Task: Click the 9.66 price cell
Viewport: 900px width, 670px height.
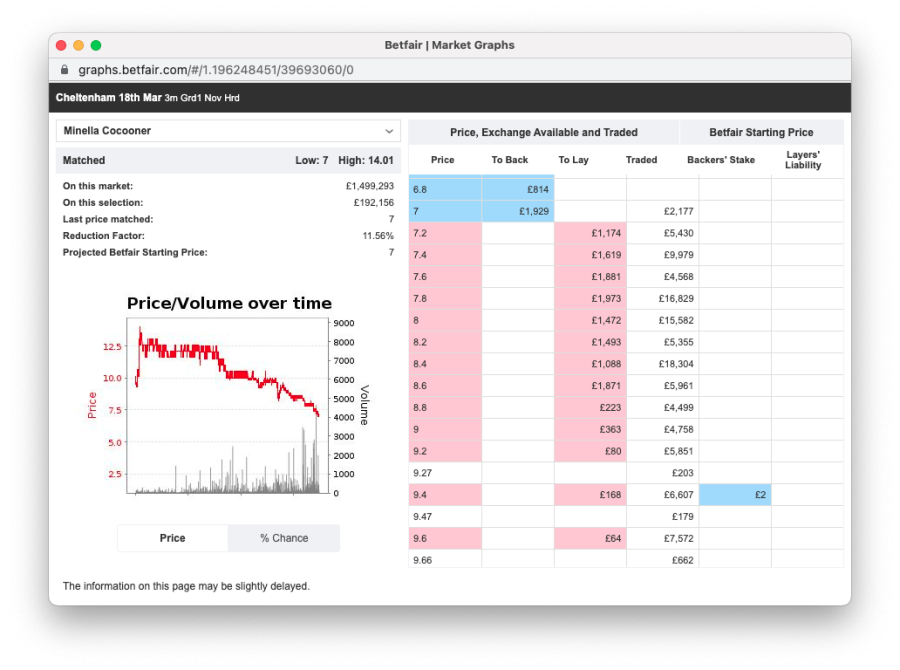Action: [445, 560]
